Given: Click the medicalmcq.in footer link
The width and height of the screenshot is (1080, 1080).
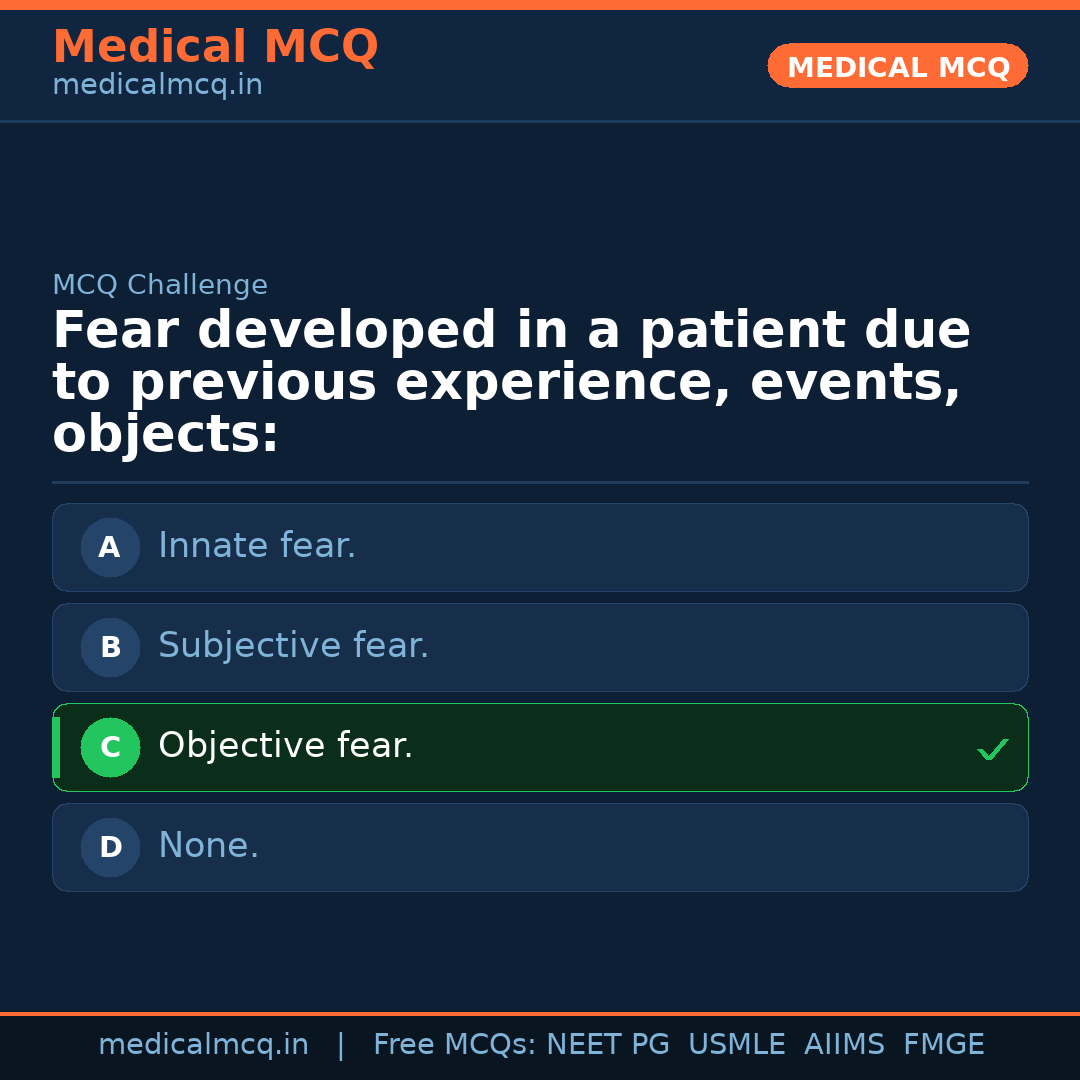Looking at the screenshot, I should (203, 1043).
